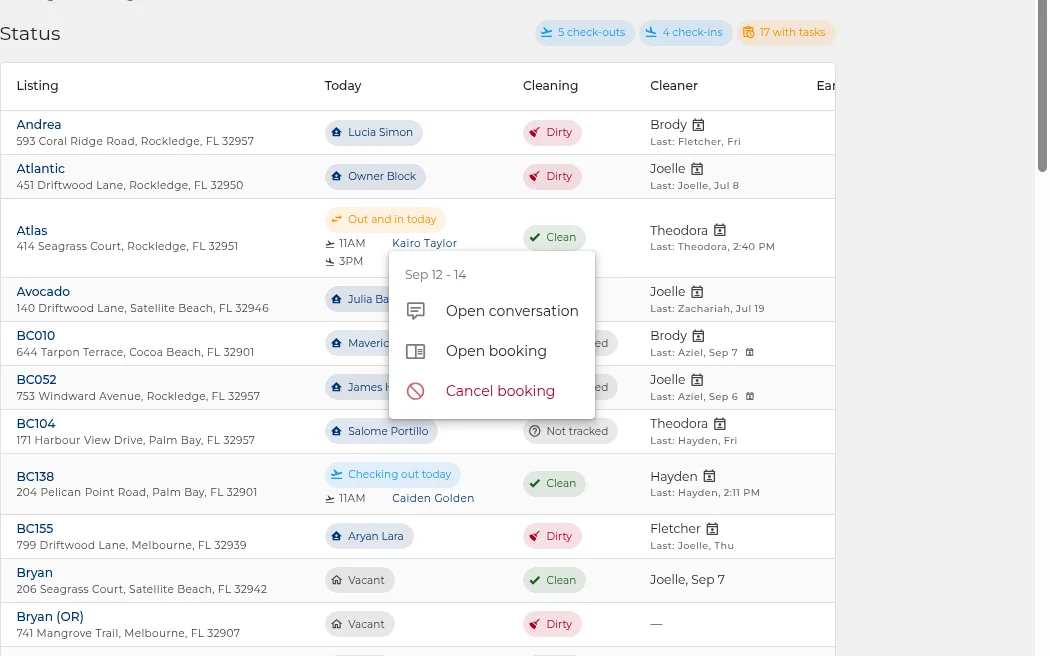The width and height of the screenshot is (1050, 656).
Task: Click check-in plane icon in 4 check-ins
Action: tap(651, 32)
